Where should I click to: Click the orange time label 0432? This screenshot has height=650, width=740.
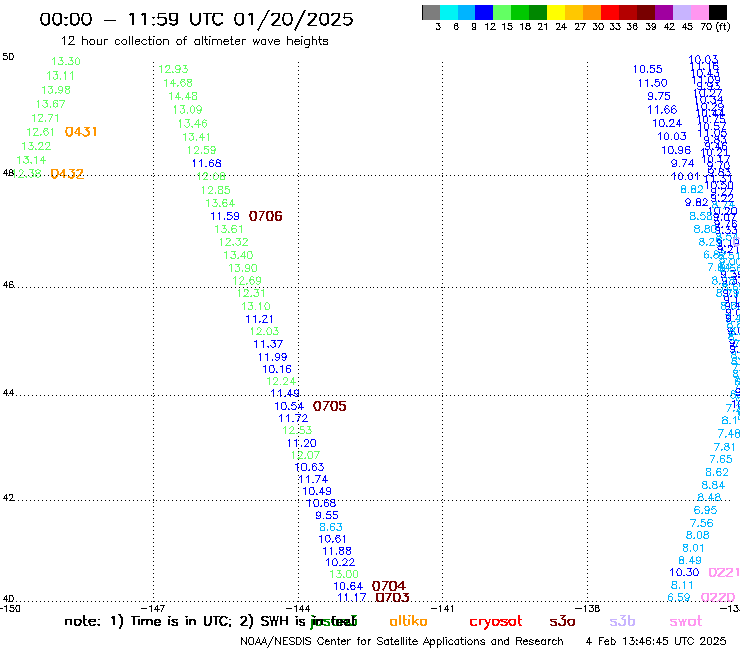(67, 174)
